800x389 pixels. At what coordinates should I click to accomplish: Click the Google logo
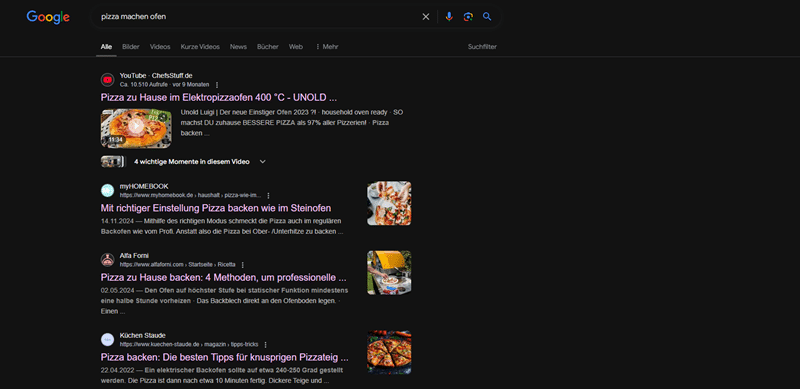pyautogui.click(x=48, y=17)
